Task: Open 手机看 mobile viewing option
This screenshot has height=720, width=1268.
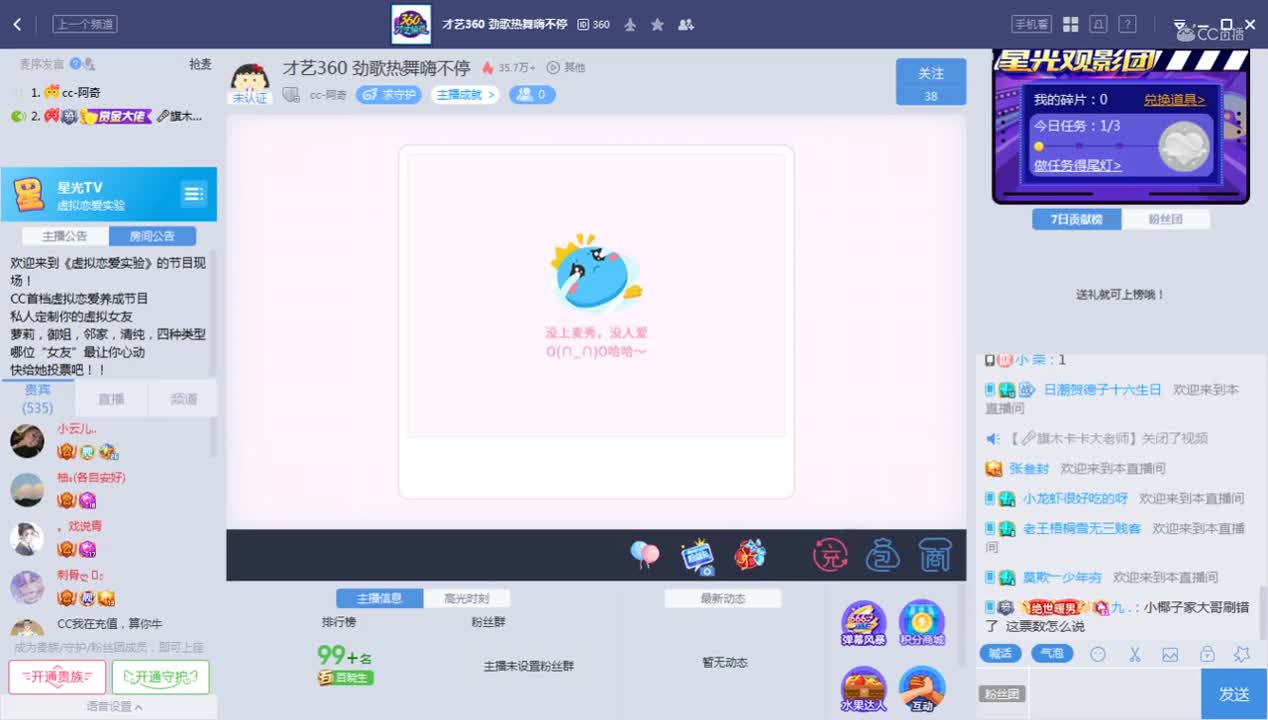Action: 1031,24
